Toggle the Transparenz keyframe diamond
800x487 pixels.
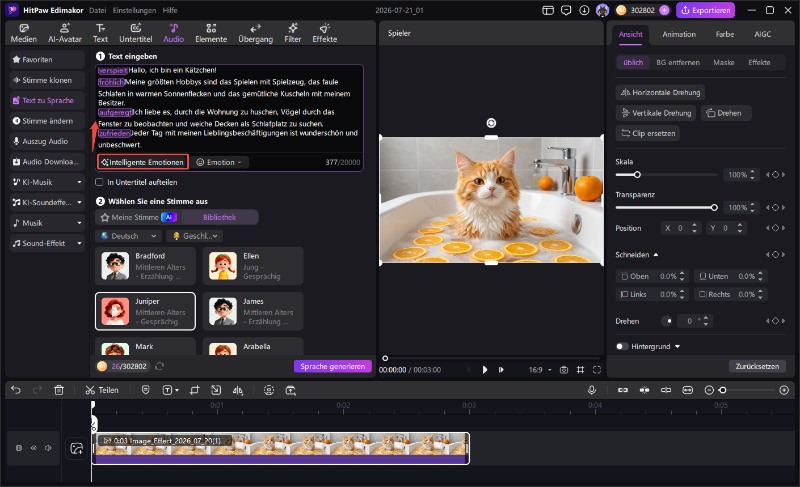(776, 208)
